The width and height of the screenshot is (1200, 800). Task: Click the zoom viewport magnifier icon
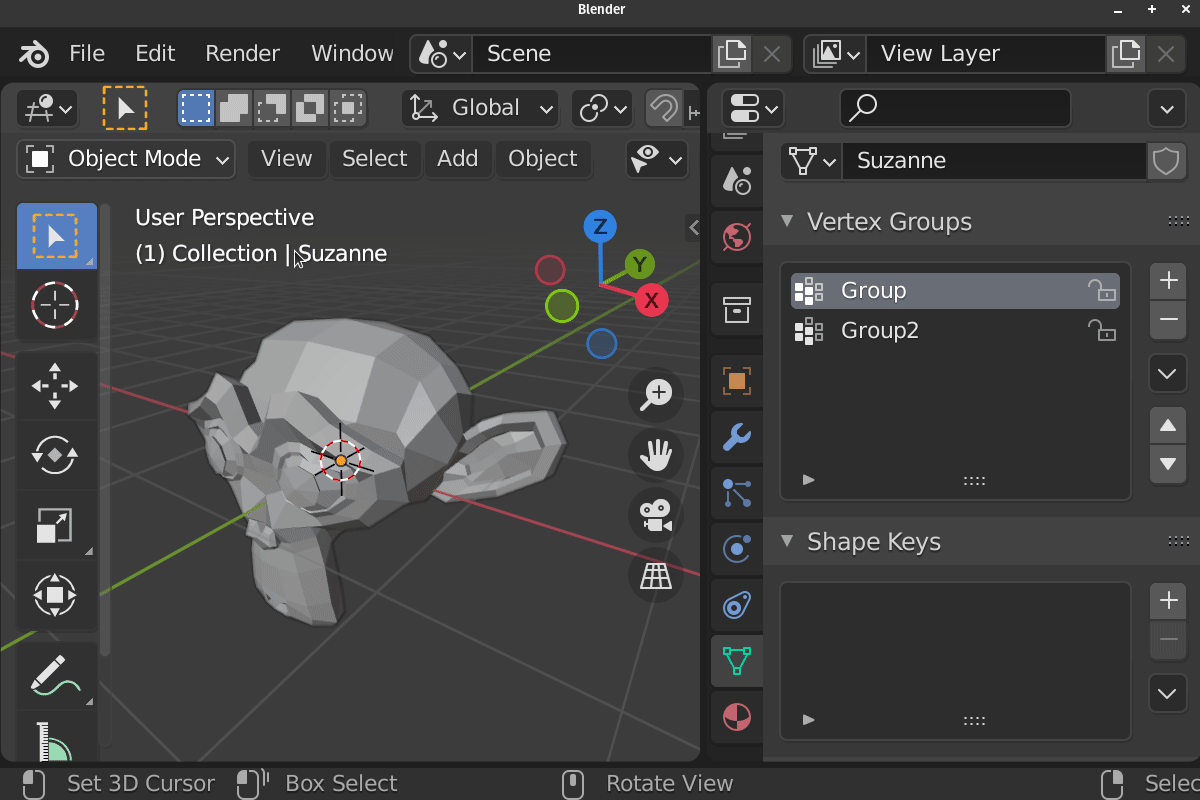click(656, 394)
